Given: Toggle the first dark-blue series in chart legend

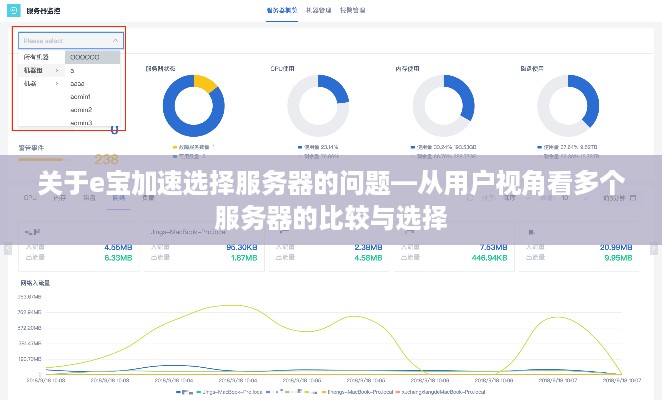Looking at the screenshot, I should click(184, 392).
